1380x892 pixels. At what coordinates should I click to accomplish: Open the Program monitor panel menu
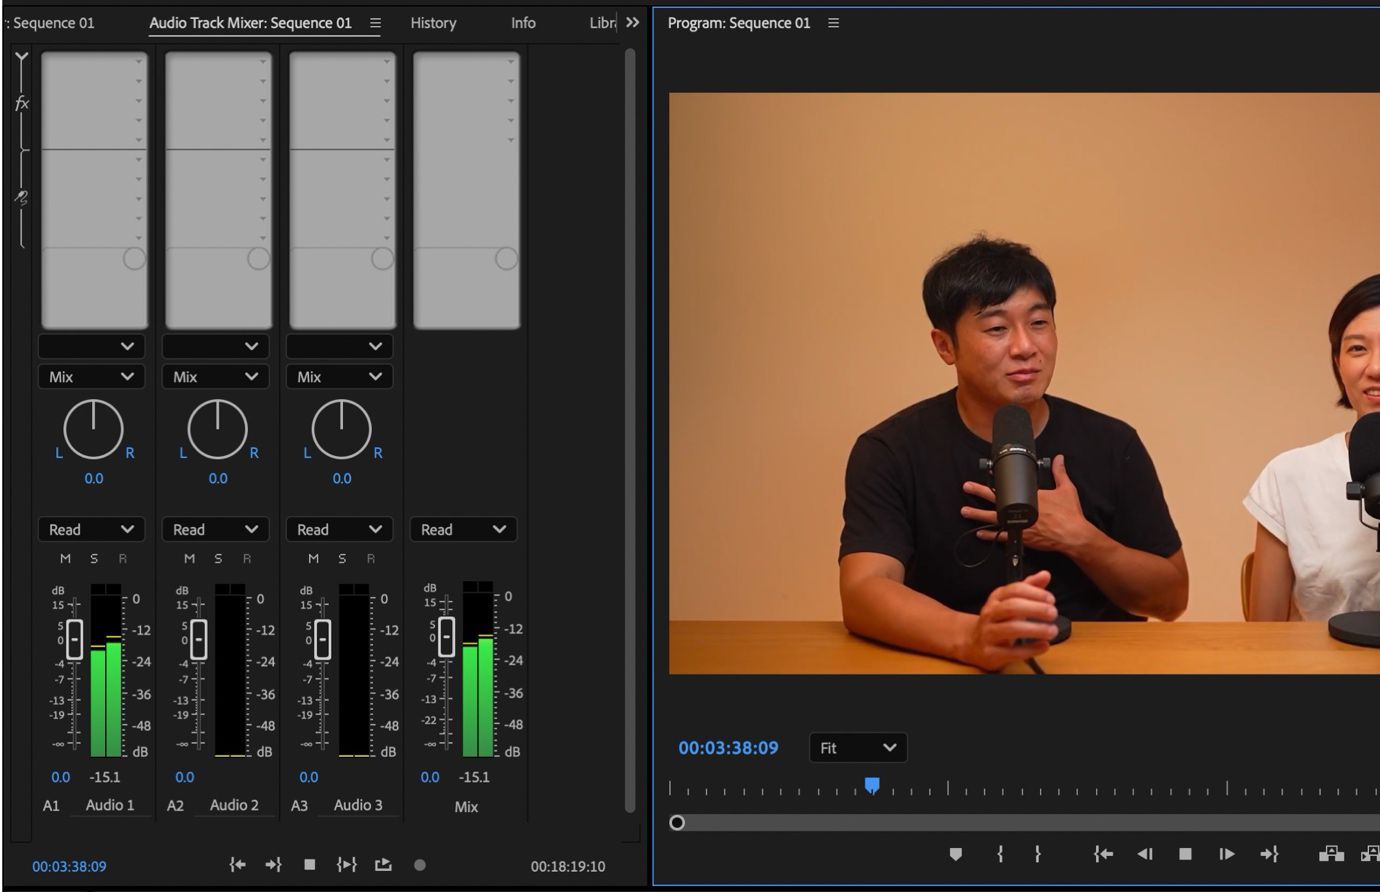click(833, 22)
